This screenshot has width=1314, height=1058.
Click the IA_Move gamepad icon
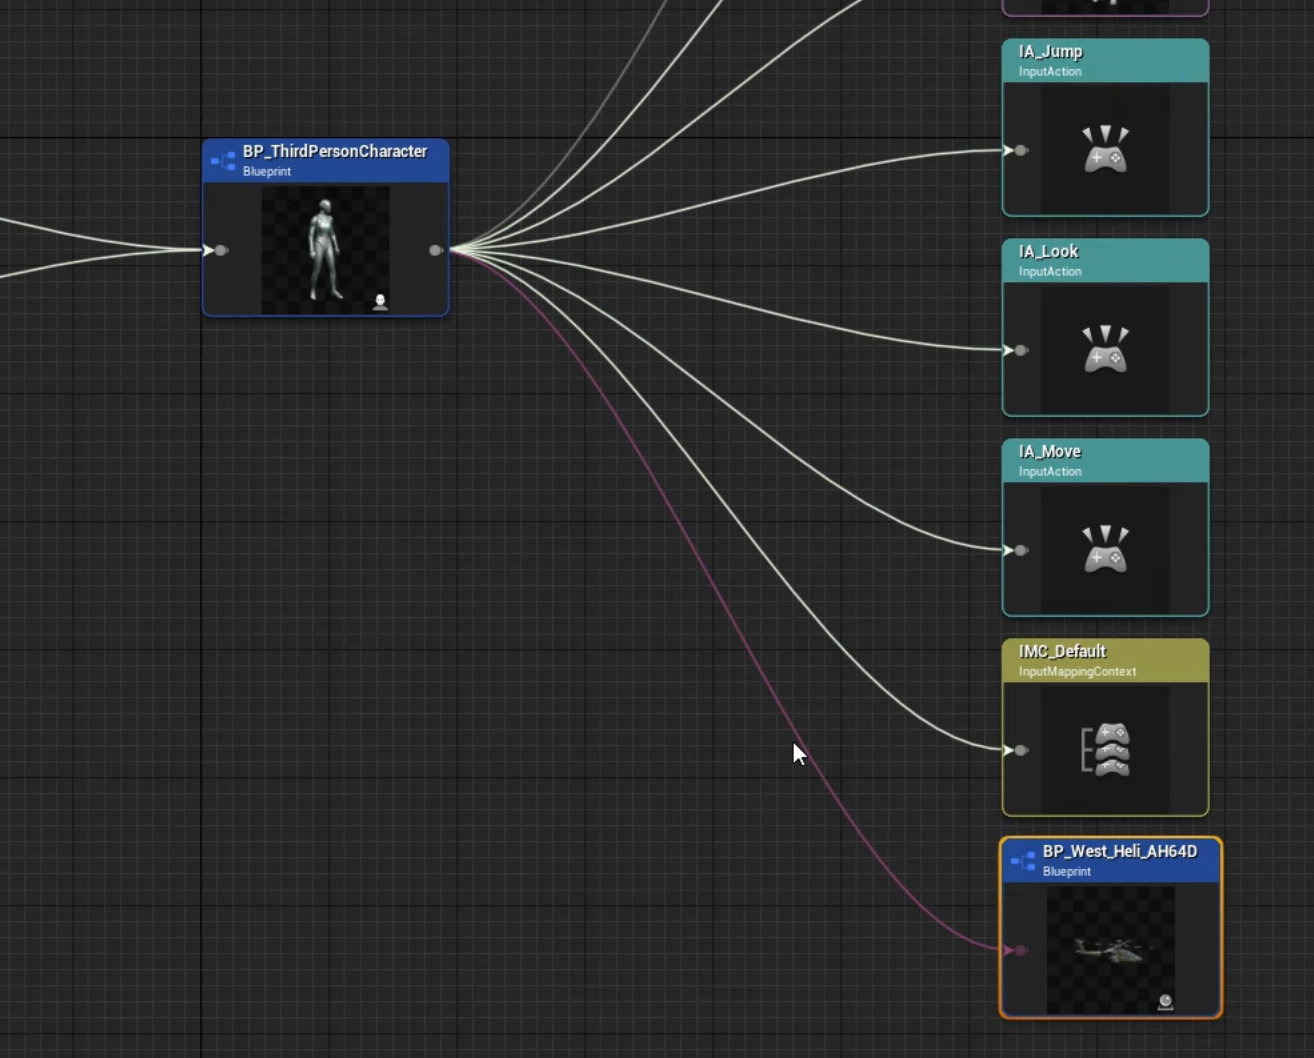(x=1105, y=550)
